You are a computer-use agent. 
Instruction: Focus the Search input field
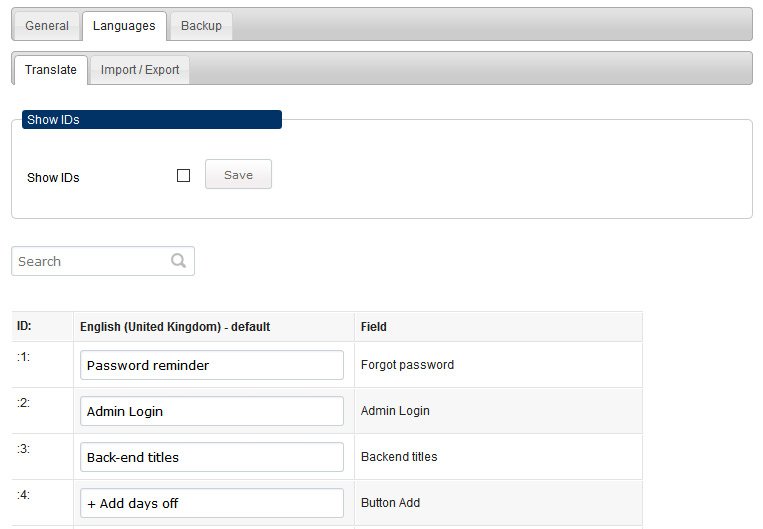[103, 261]
